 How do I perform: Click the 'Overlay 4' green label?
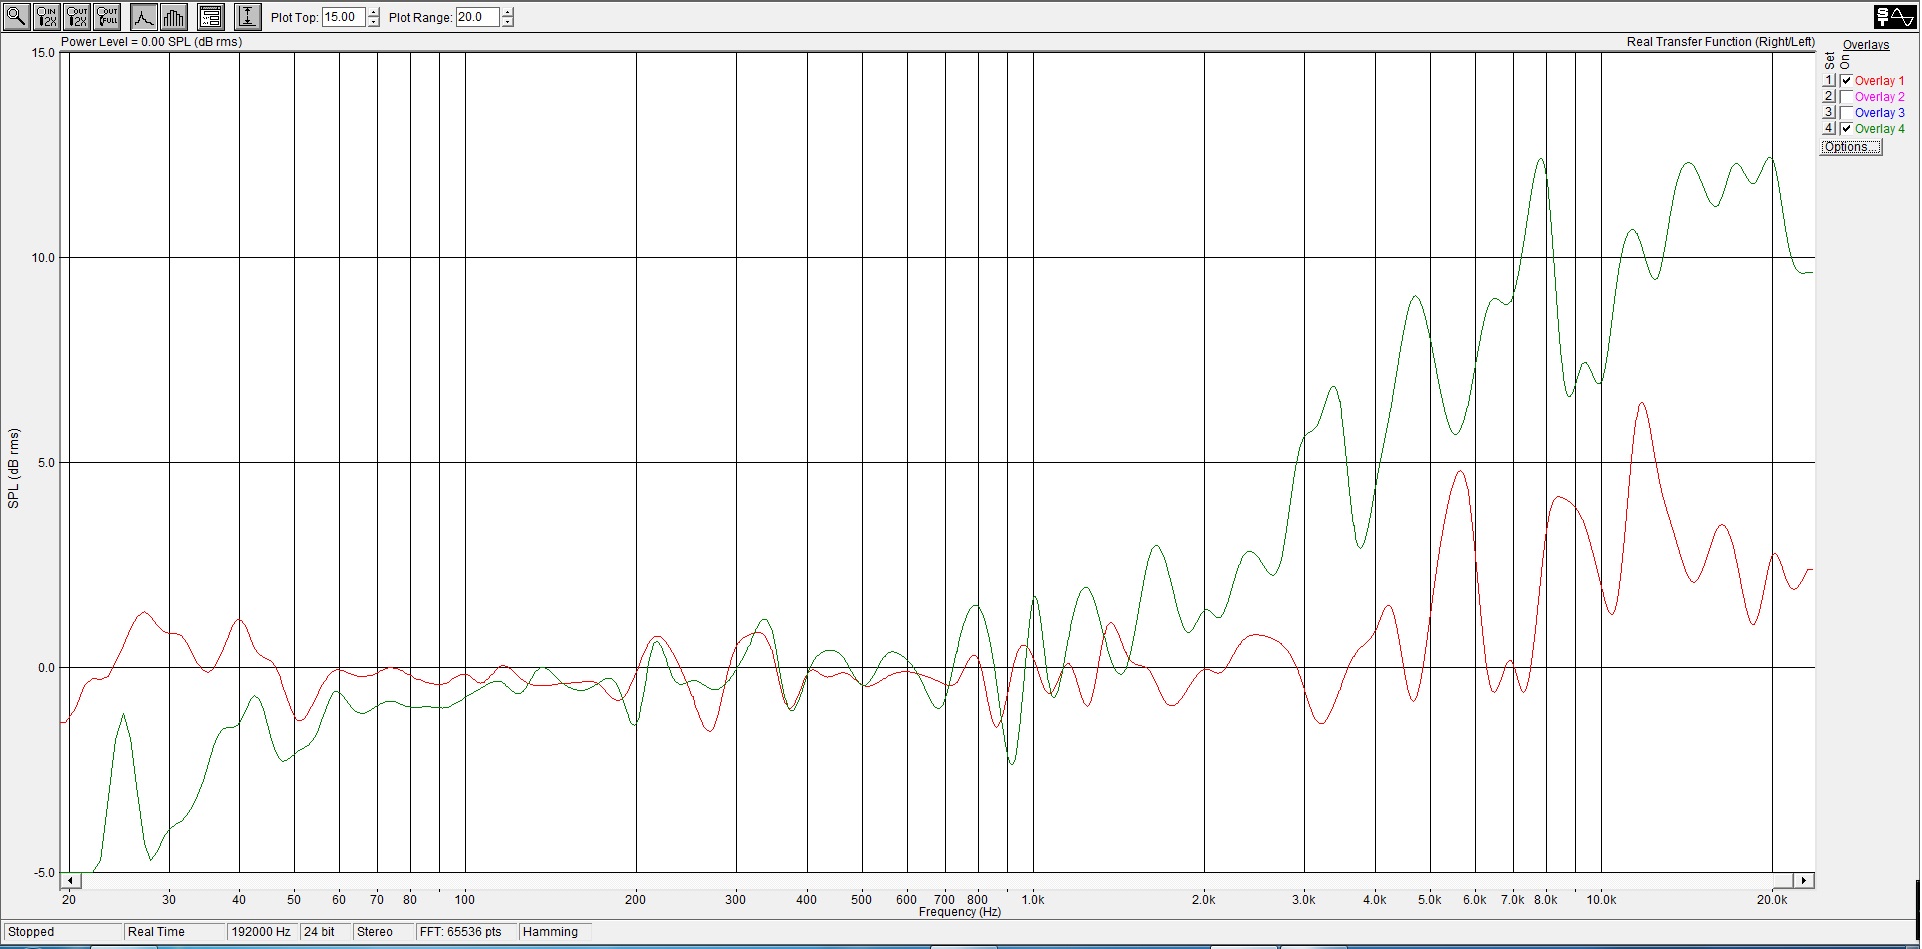pos(1879,129)
